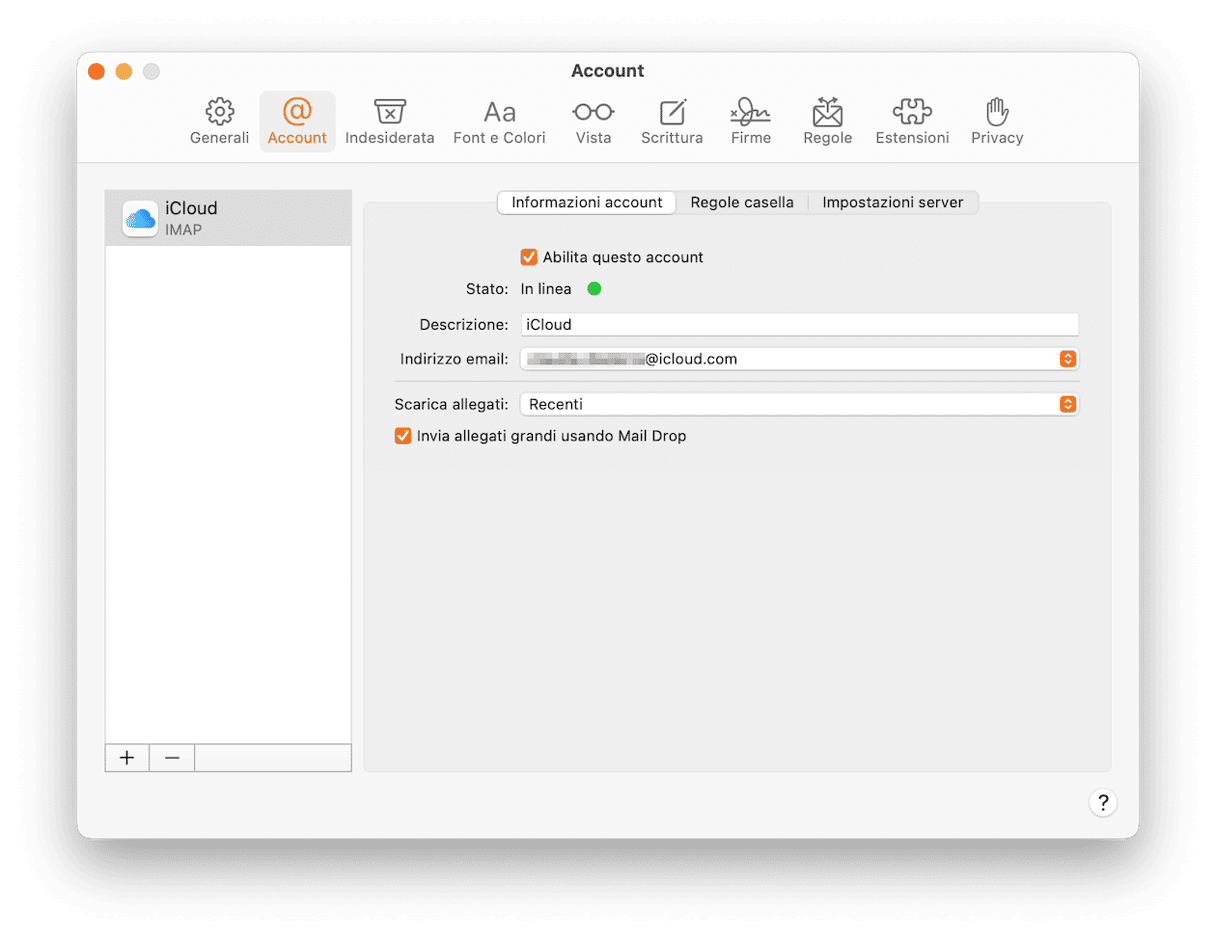Open the Firme signatures pane
This screenshot has height=940, width=1216.
pos(751,122)
